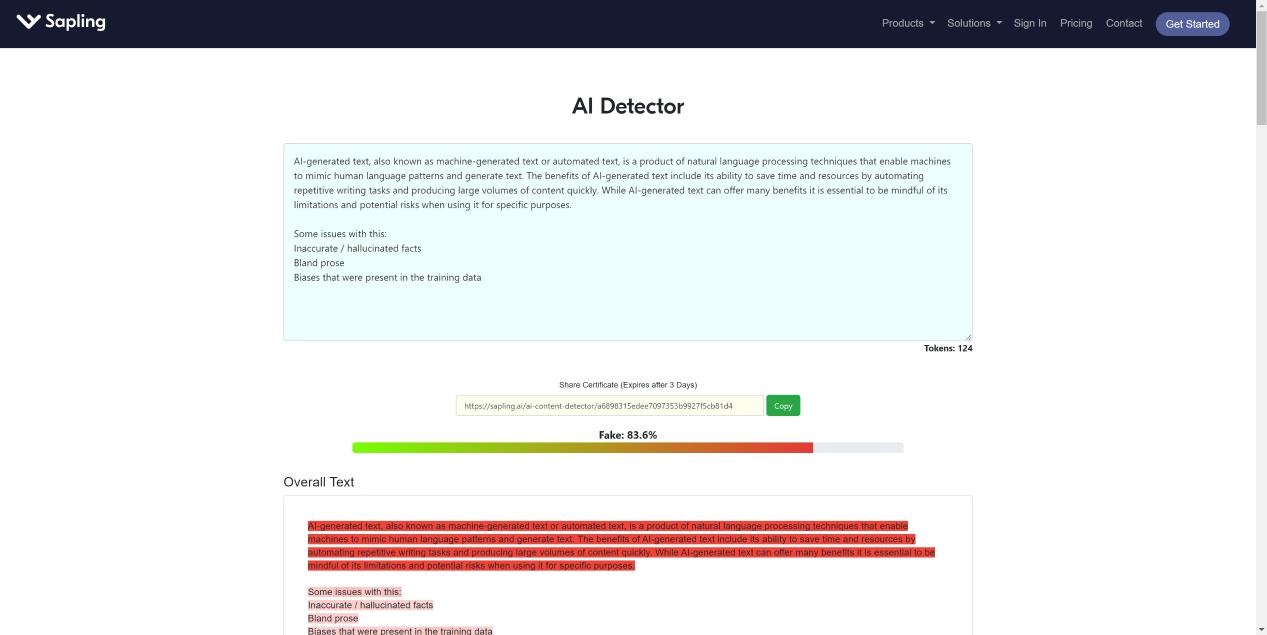
Task: Click the "Tokens: 124" counter text
Action: tap(948, 348)
